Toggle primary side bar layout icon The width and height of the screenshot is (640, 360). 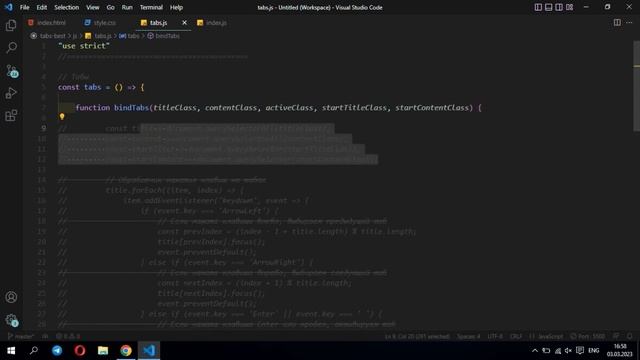[538, 7]
